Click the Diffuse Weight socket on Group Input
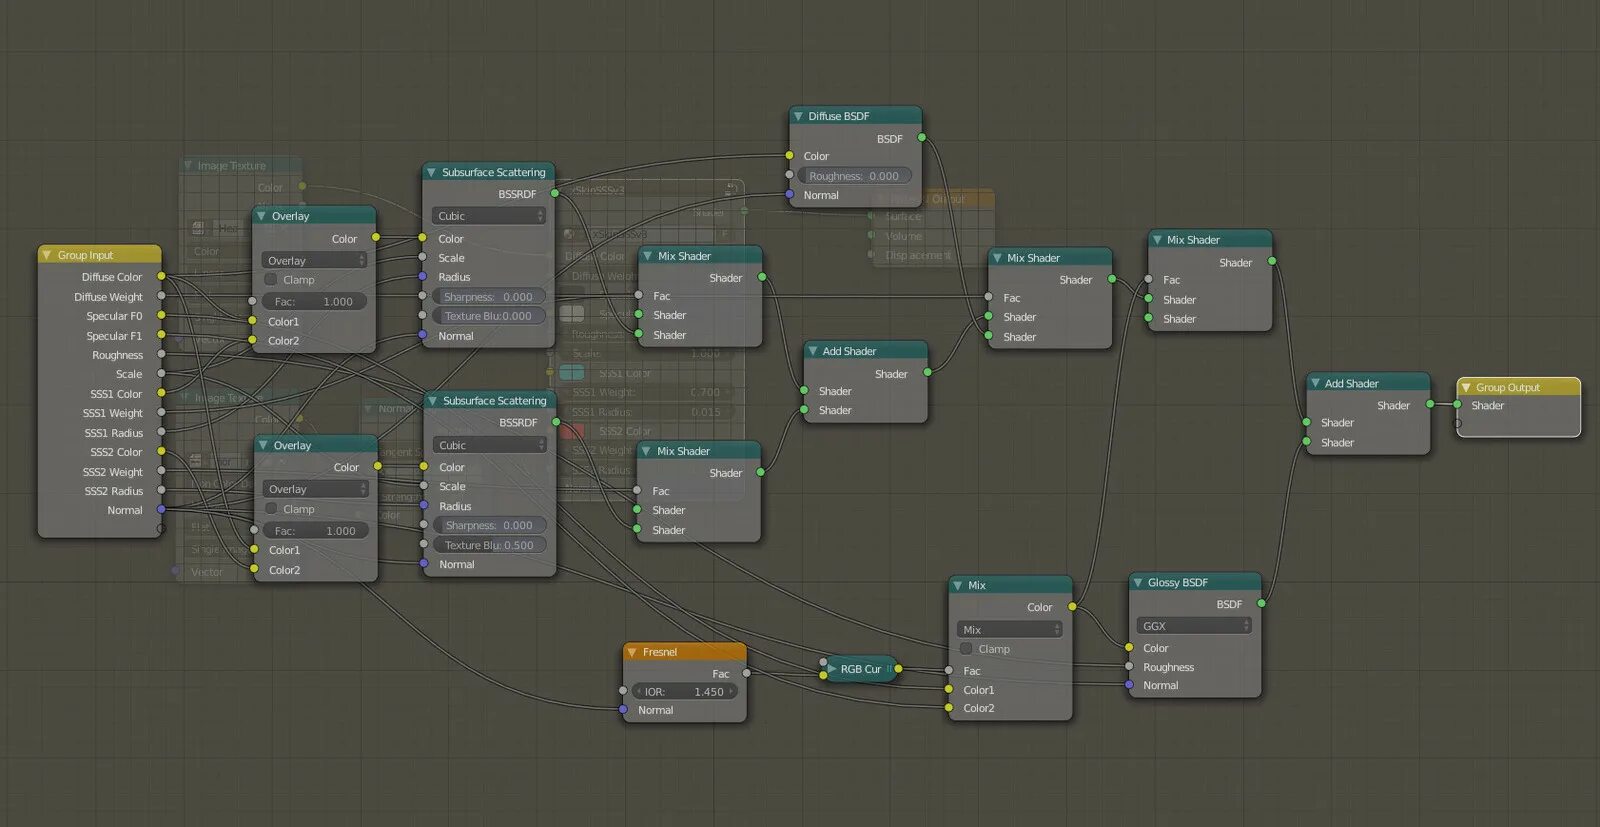 click(x=161, y=296)
